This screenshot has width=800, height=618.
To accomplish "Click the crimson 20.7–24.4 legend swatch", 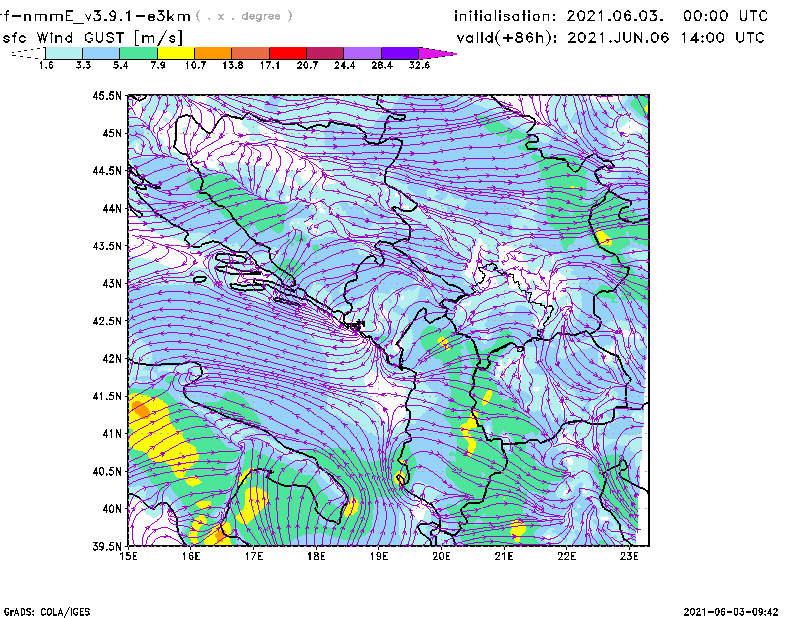I will (x=325, y=53).
